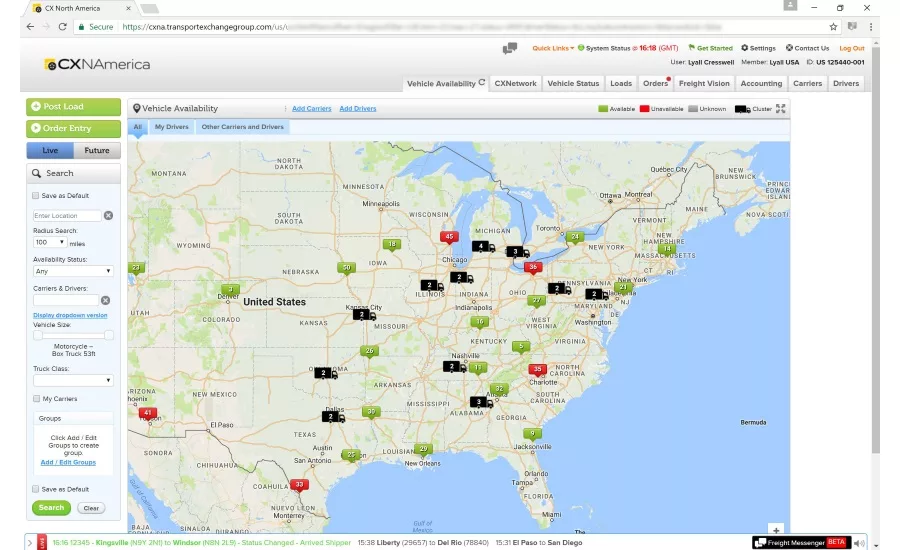
Task: Open the Add Carriers link
Action: point(312,109)
